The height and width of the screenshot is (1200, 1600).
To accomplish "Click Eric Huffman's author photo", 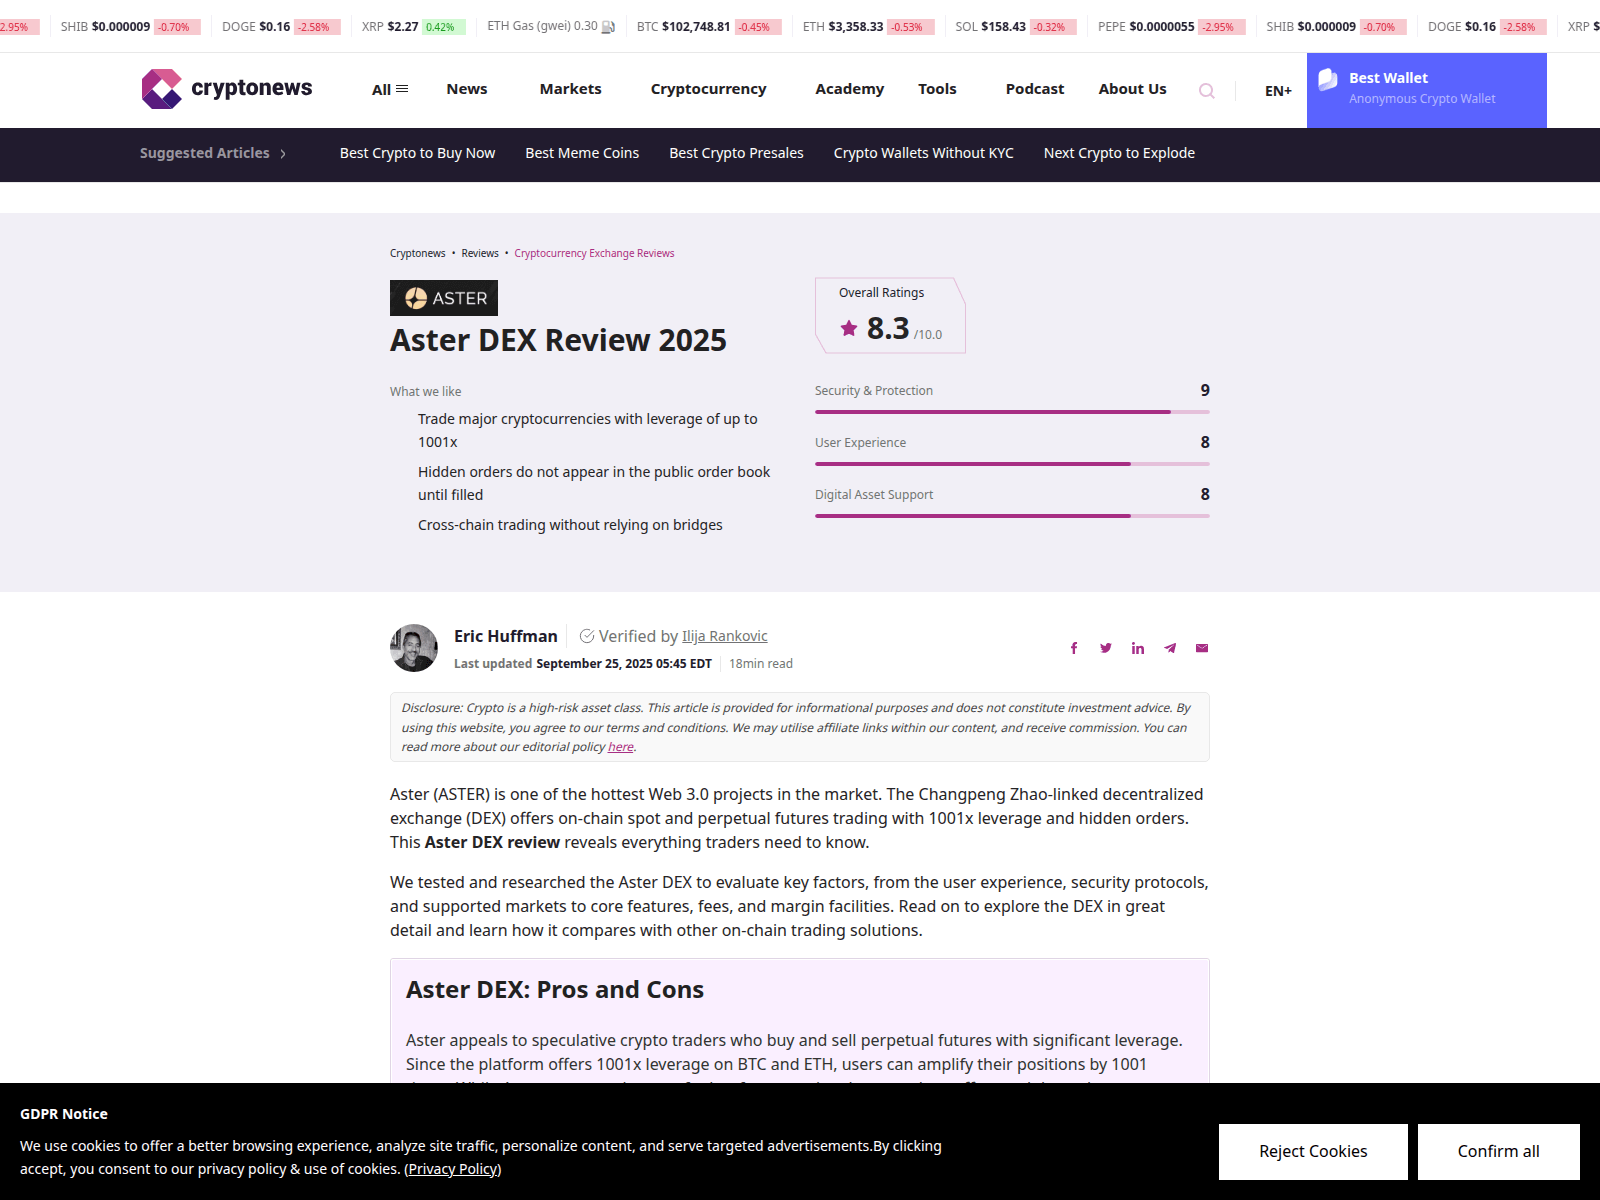I will click(414, 648).
